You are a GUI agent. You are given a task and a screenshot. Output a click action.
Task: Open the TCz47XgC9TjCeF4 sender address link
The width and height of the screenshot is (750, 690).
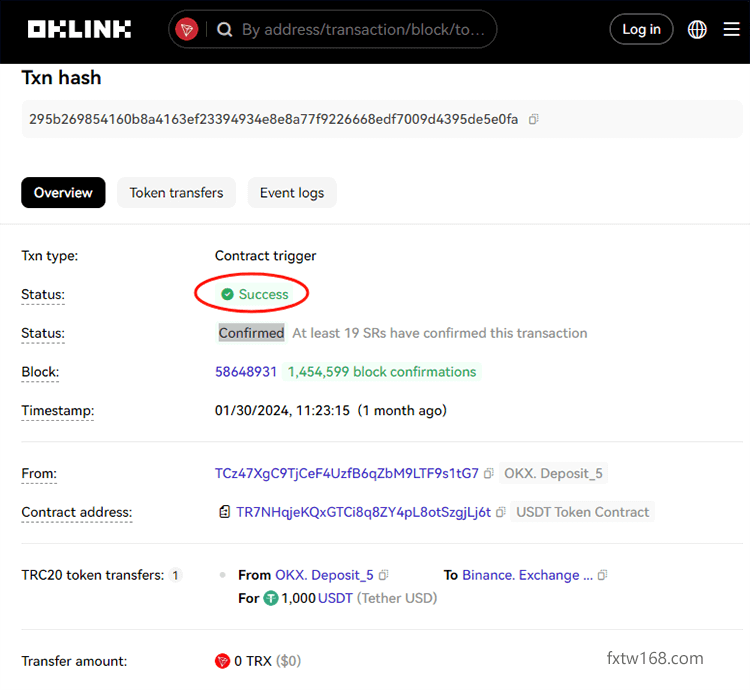(x=347, y=474)
